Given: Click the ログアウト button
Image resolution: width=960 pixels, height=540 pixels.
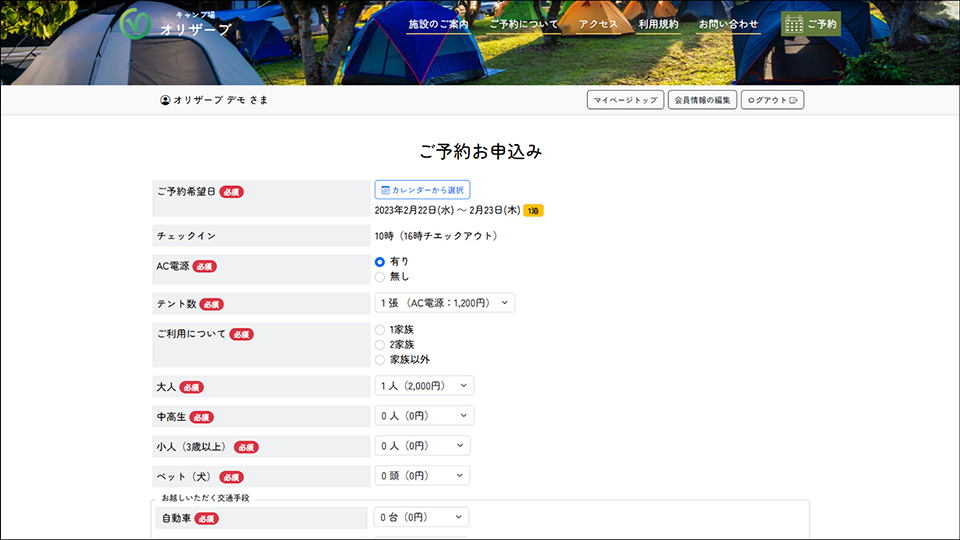Looking at the screenshot, I should point(772,100).
